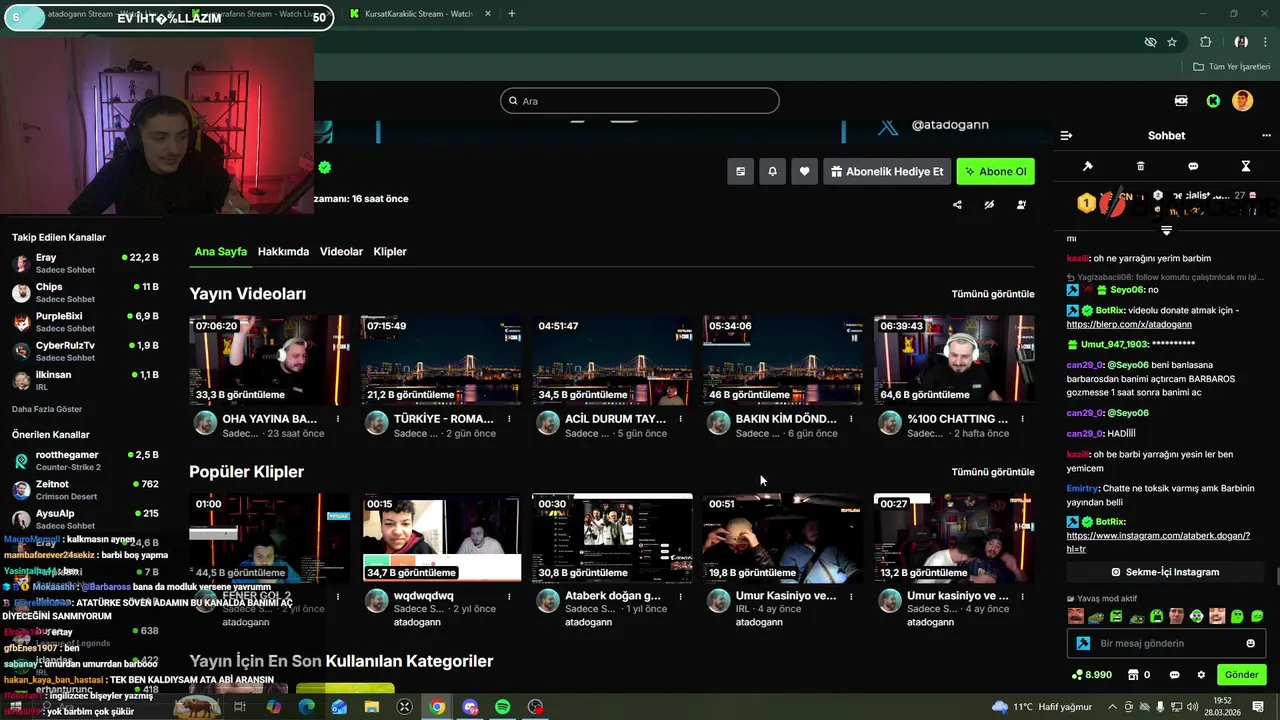The width and height of the screenshot is (1280, 720).
Task: Click the Gönder send button
Action: point(1242,675)
